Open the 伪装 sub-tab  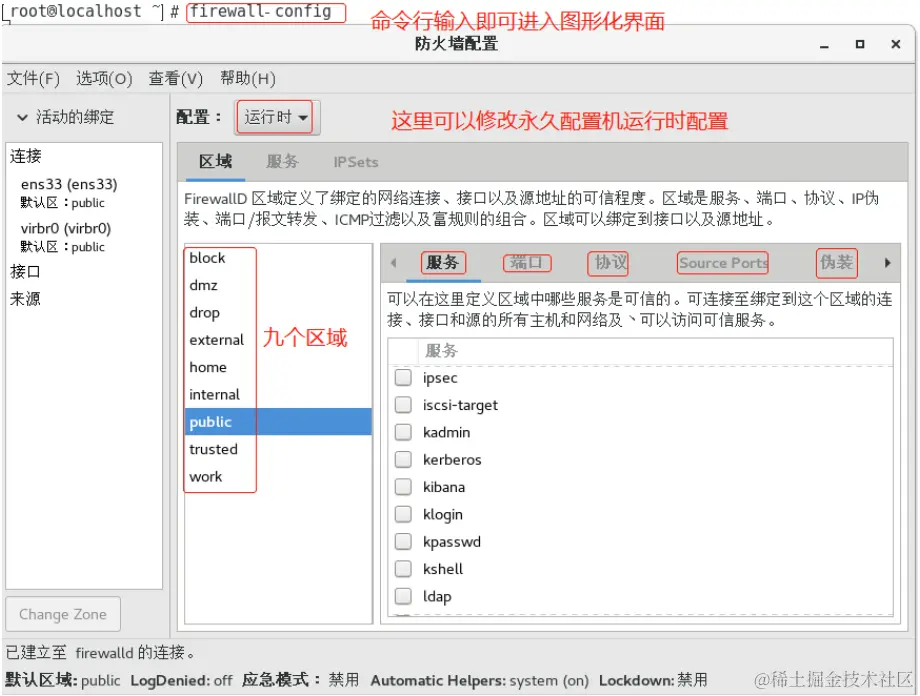click(837, 262)
